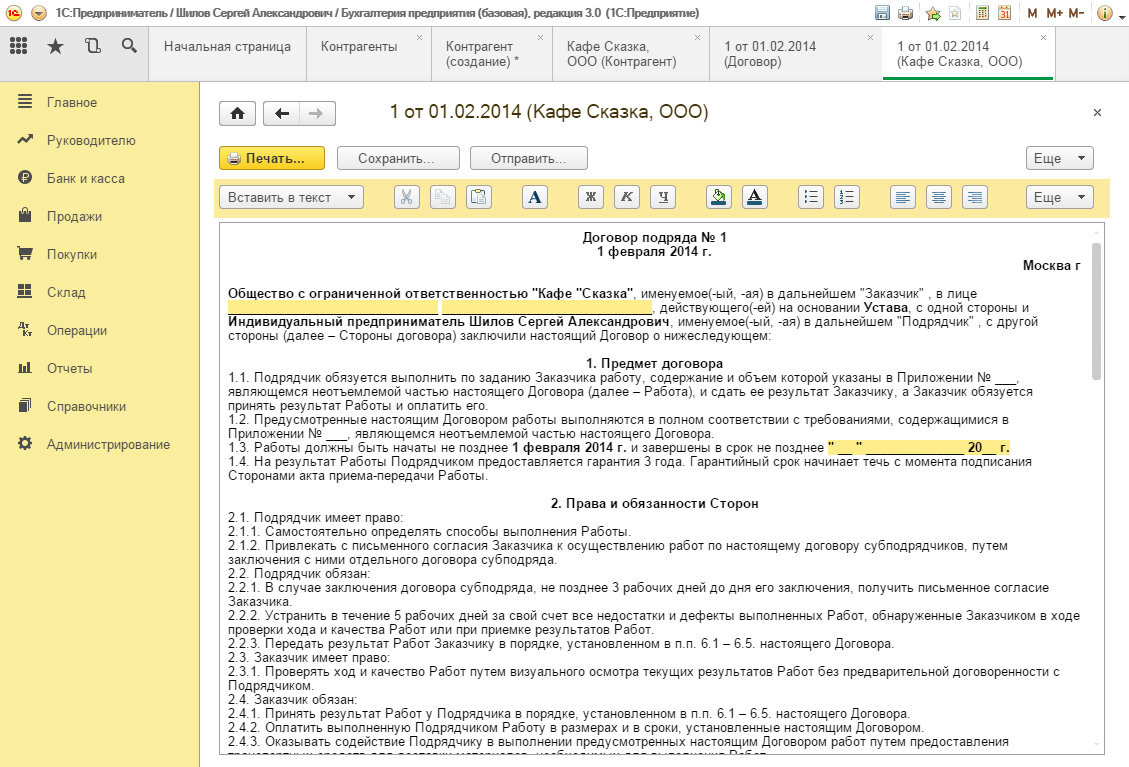Image resolution: width=1129 pixels, height=767 pixels.
Task: Go back using the left arrow button
Action: coord(281,114)
